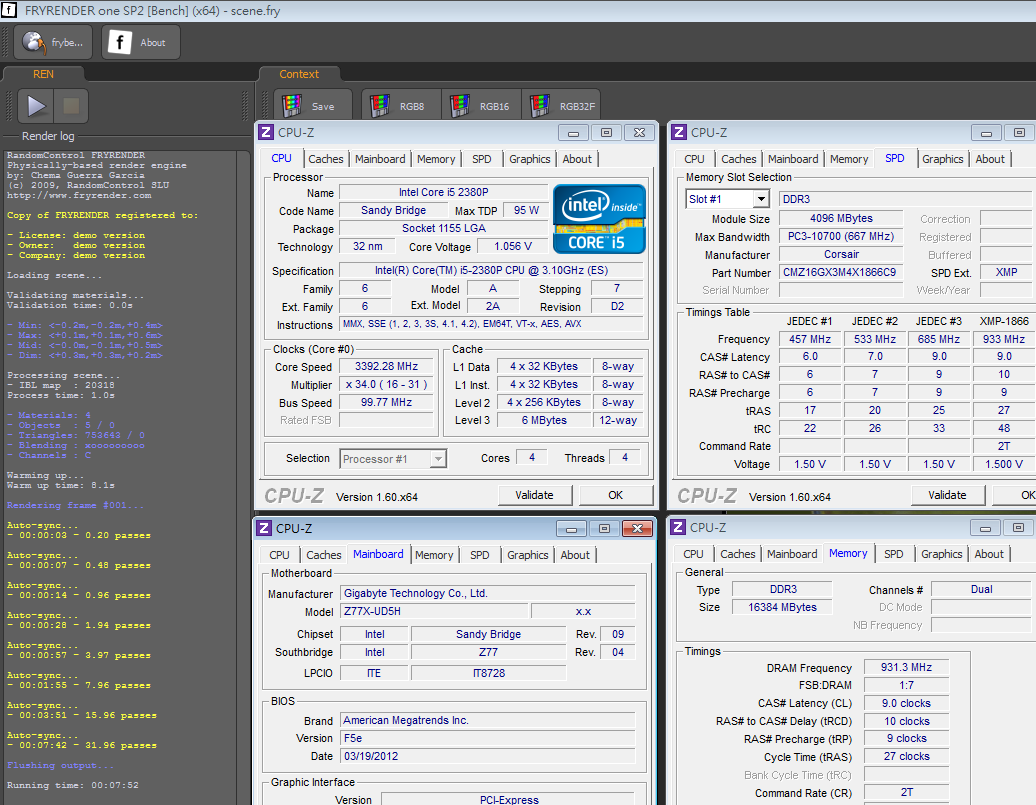Click the Corsair Part Number field
This screenshot has width=1036, height=805.
[x=841, y=272]
